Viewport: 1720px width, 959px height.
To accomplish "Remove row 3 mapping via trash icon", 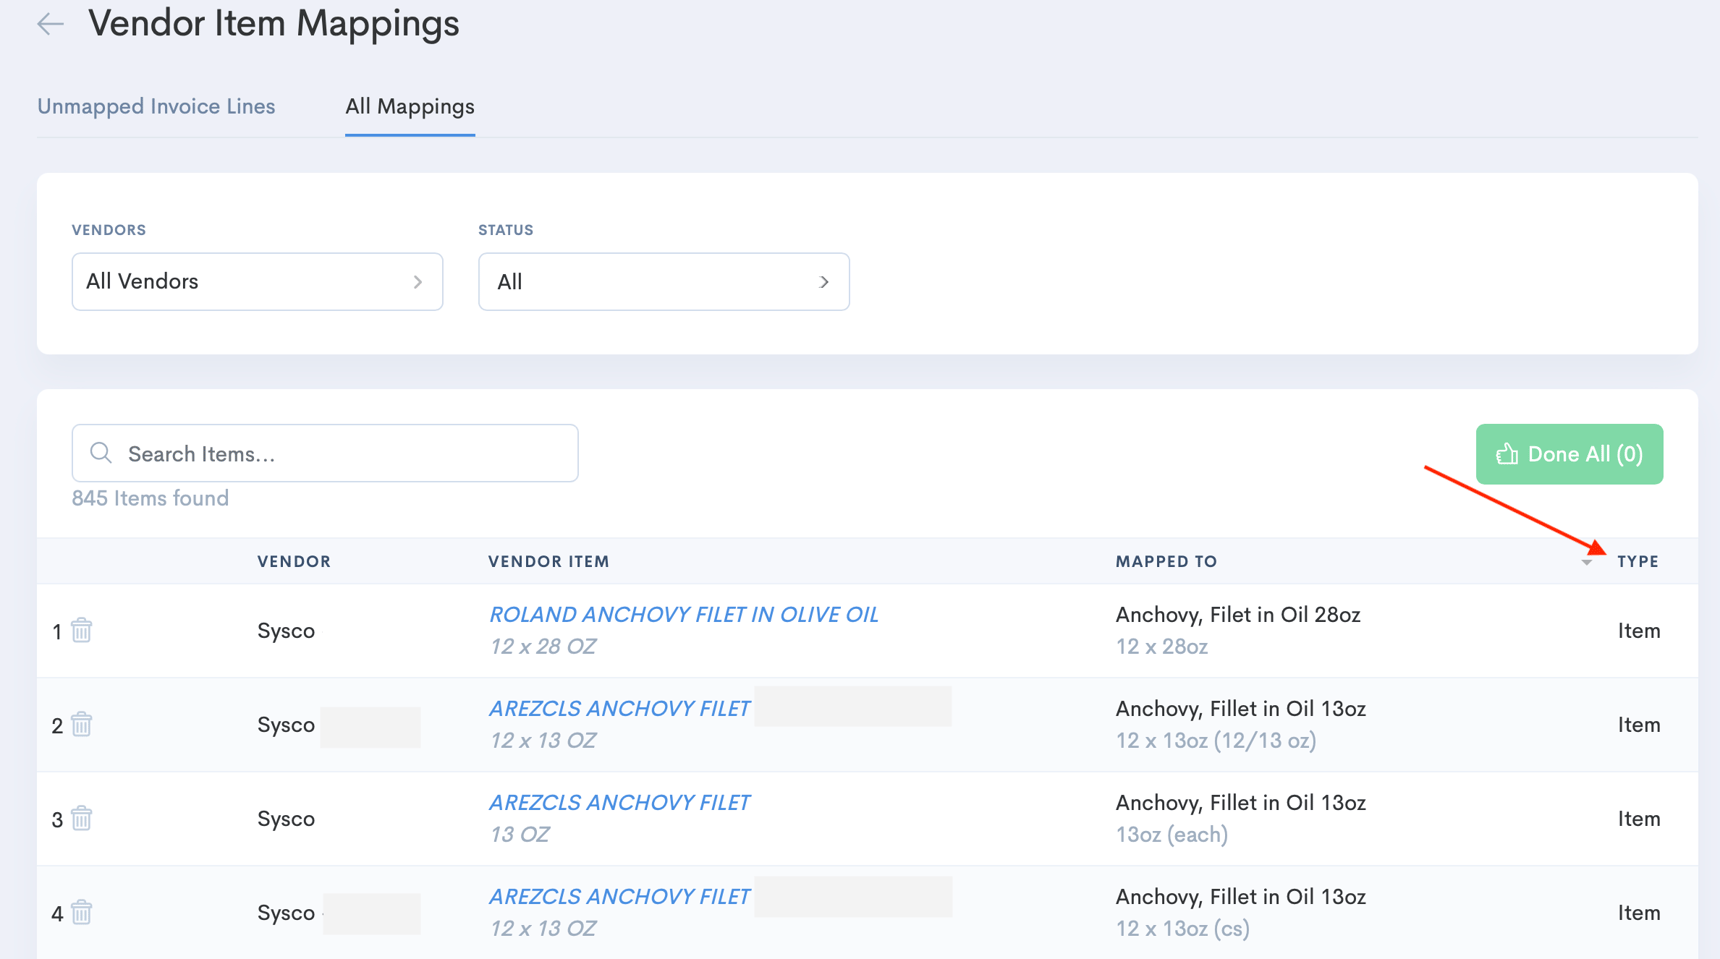I will (82, 818).
